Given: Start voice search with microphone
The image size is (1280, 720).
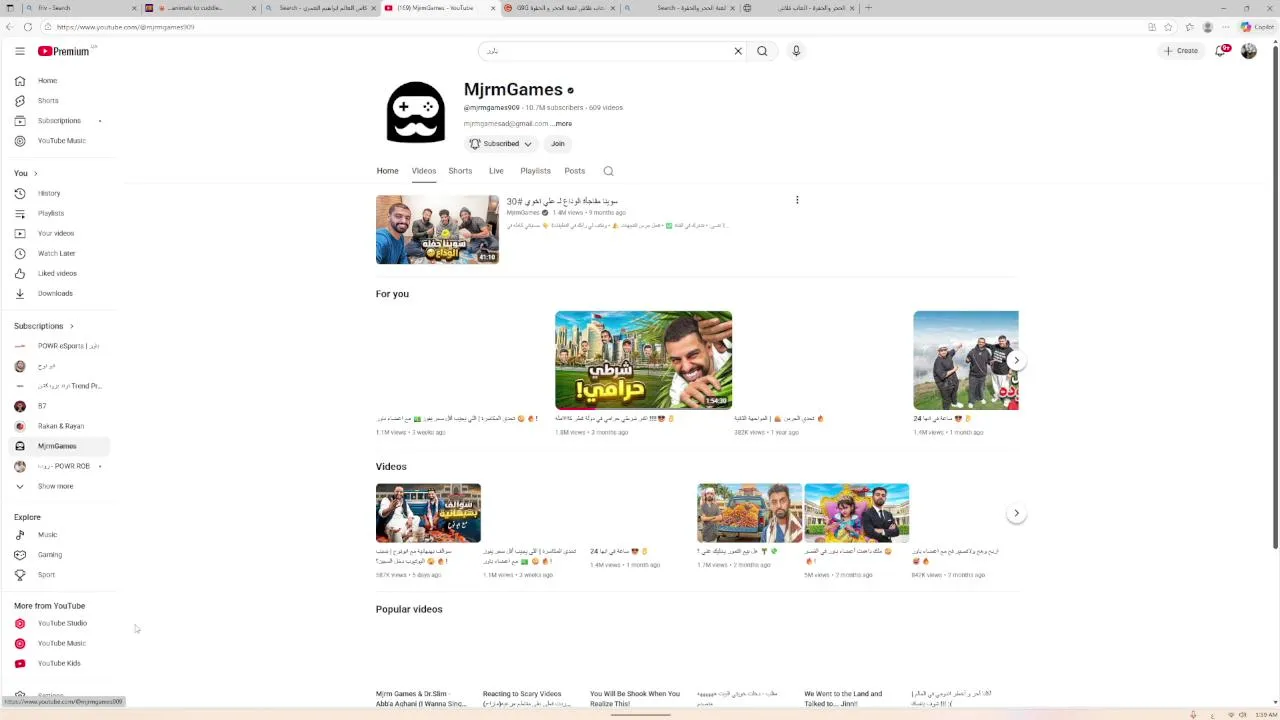Looking at the screenshot, I should coord(796,51).
